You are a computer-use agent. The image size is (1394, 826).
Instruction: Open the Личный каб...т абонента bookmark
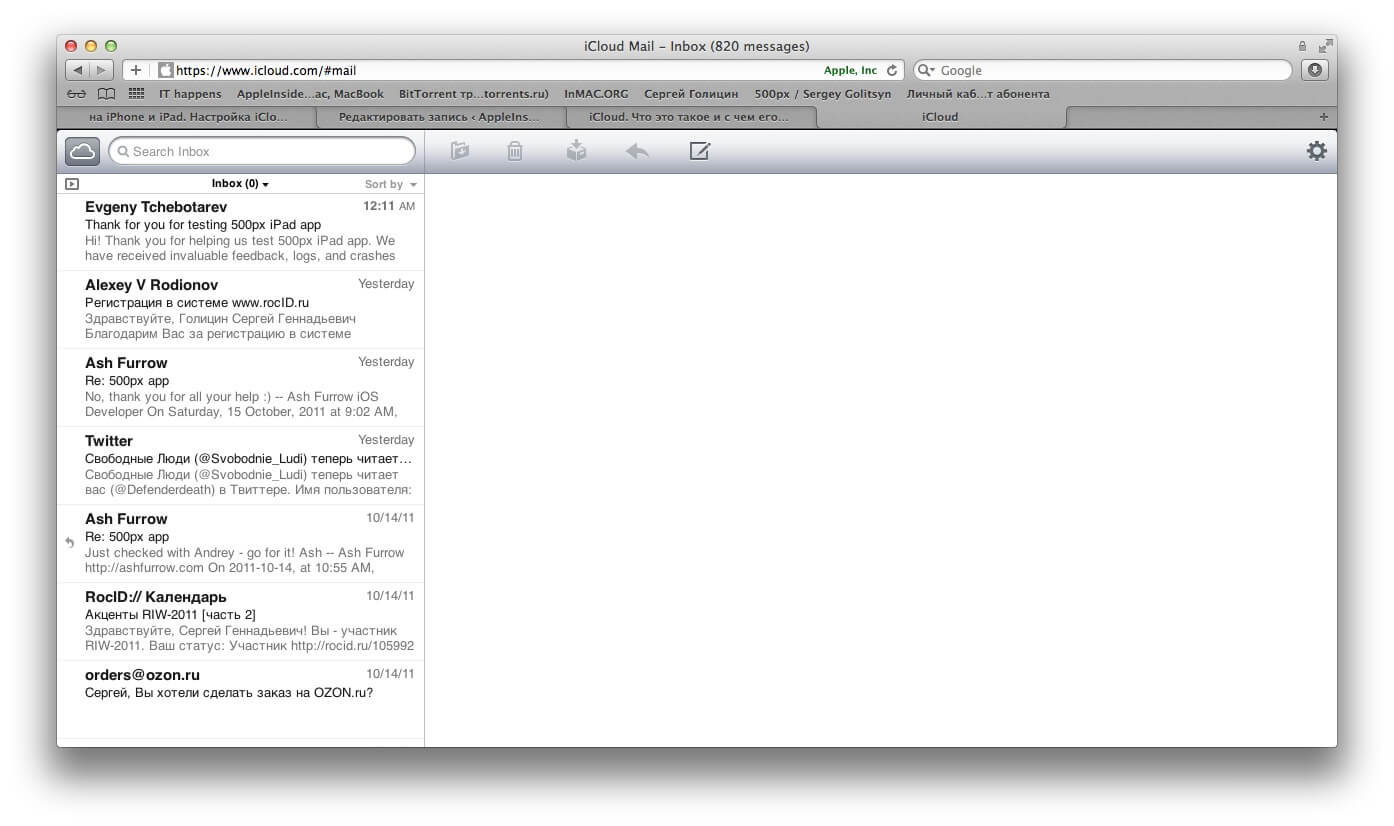pos(978,94)
